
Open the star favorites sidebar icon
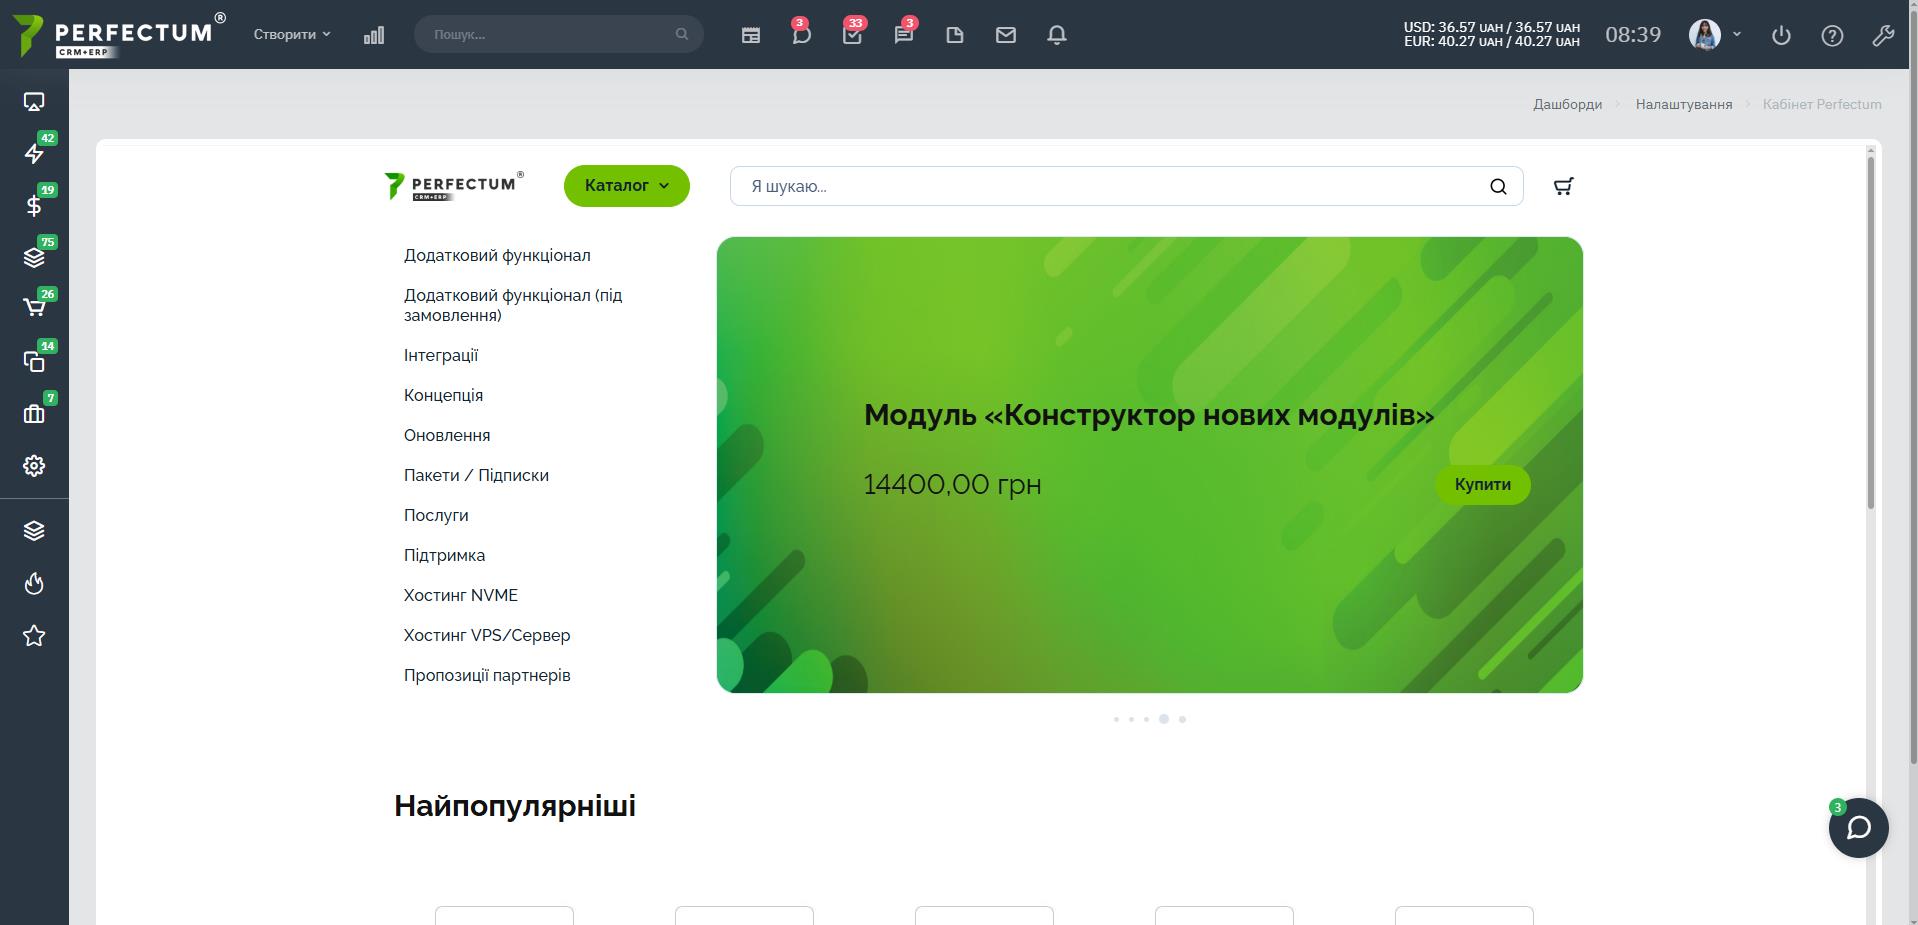point(34,636)
